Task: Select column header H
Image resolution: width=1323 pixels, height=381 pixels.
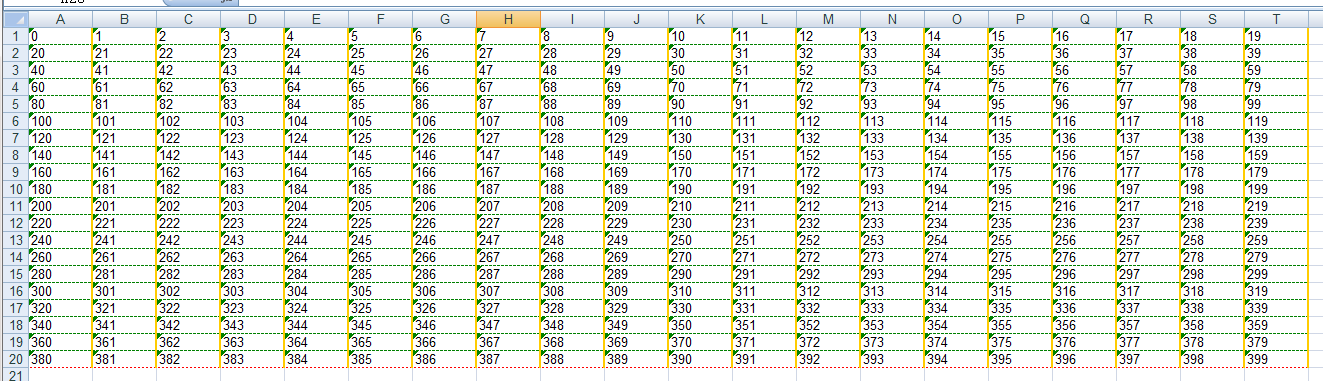Action: [508, 19]
